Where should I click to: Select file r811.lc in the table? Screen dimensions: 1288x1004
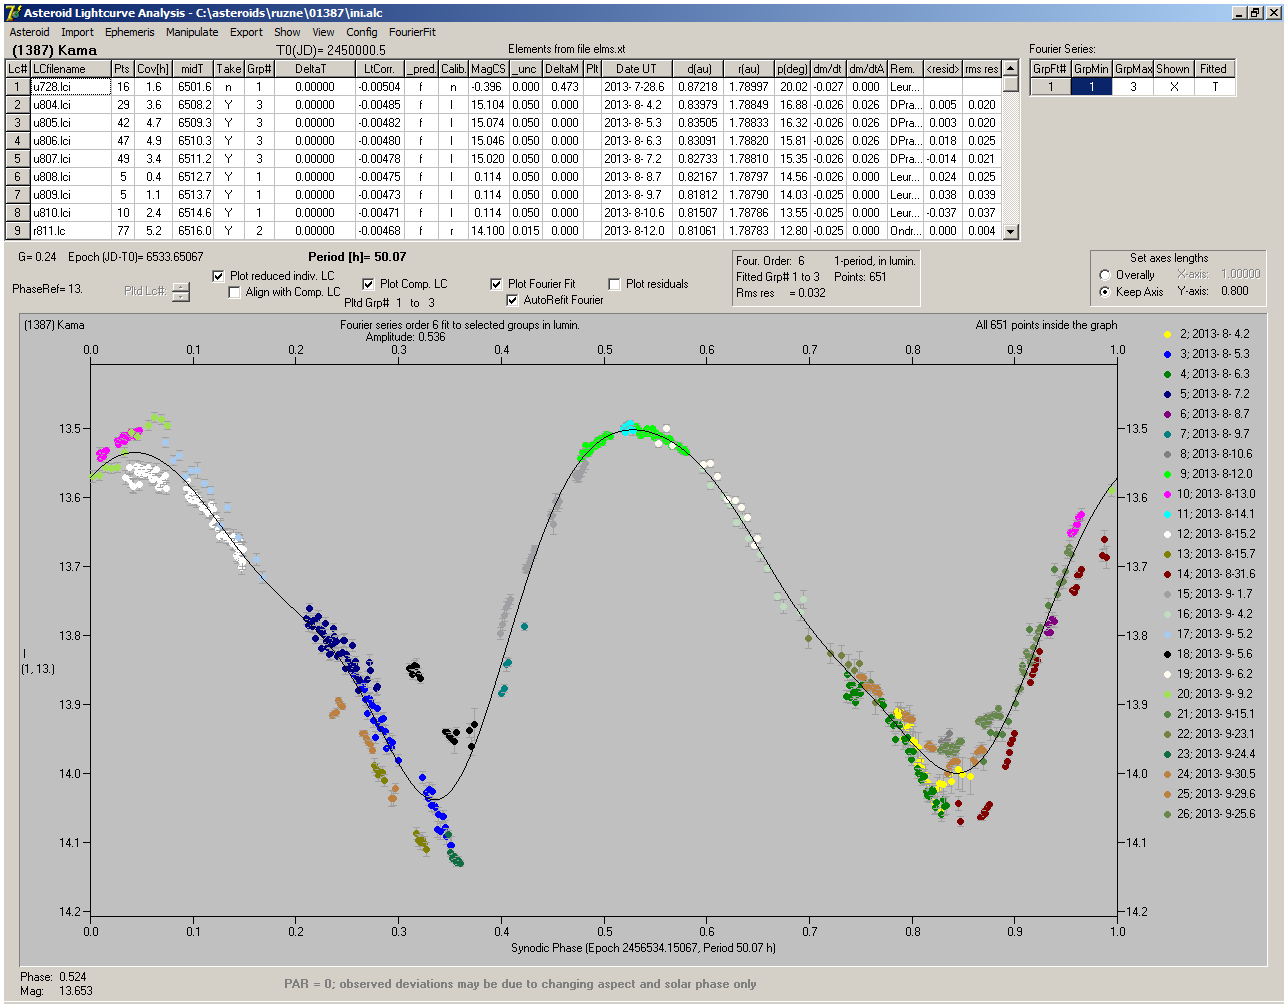(70, 231)
